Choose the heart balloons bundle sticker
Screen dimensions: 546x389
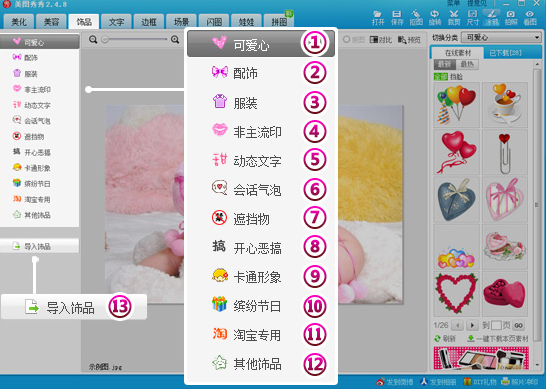(457, 105)
